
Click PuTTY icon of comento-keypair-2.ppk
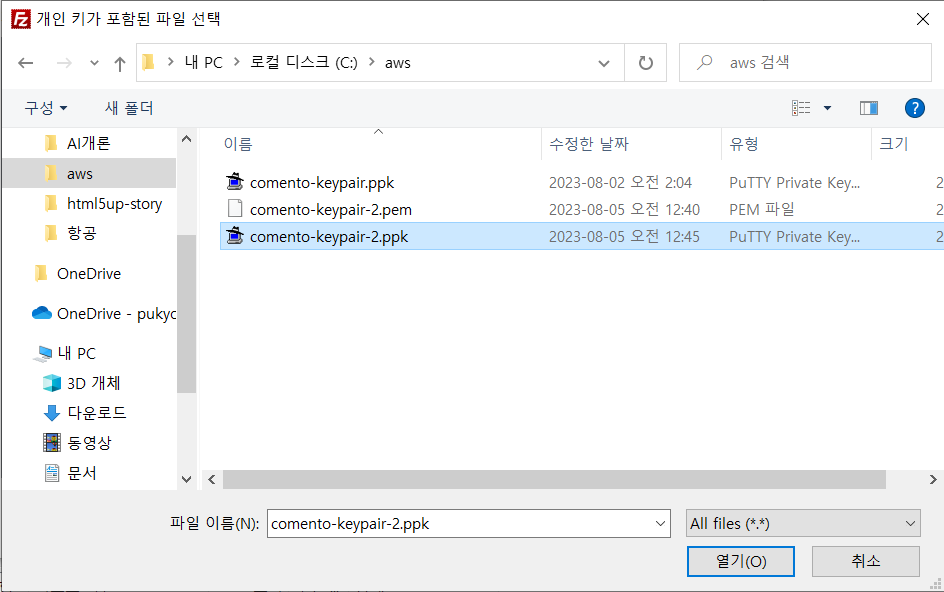coord(235,235)
